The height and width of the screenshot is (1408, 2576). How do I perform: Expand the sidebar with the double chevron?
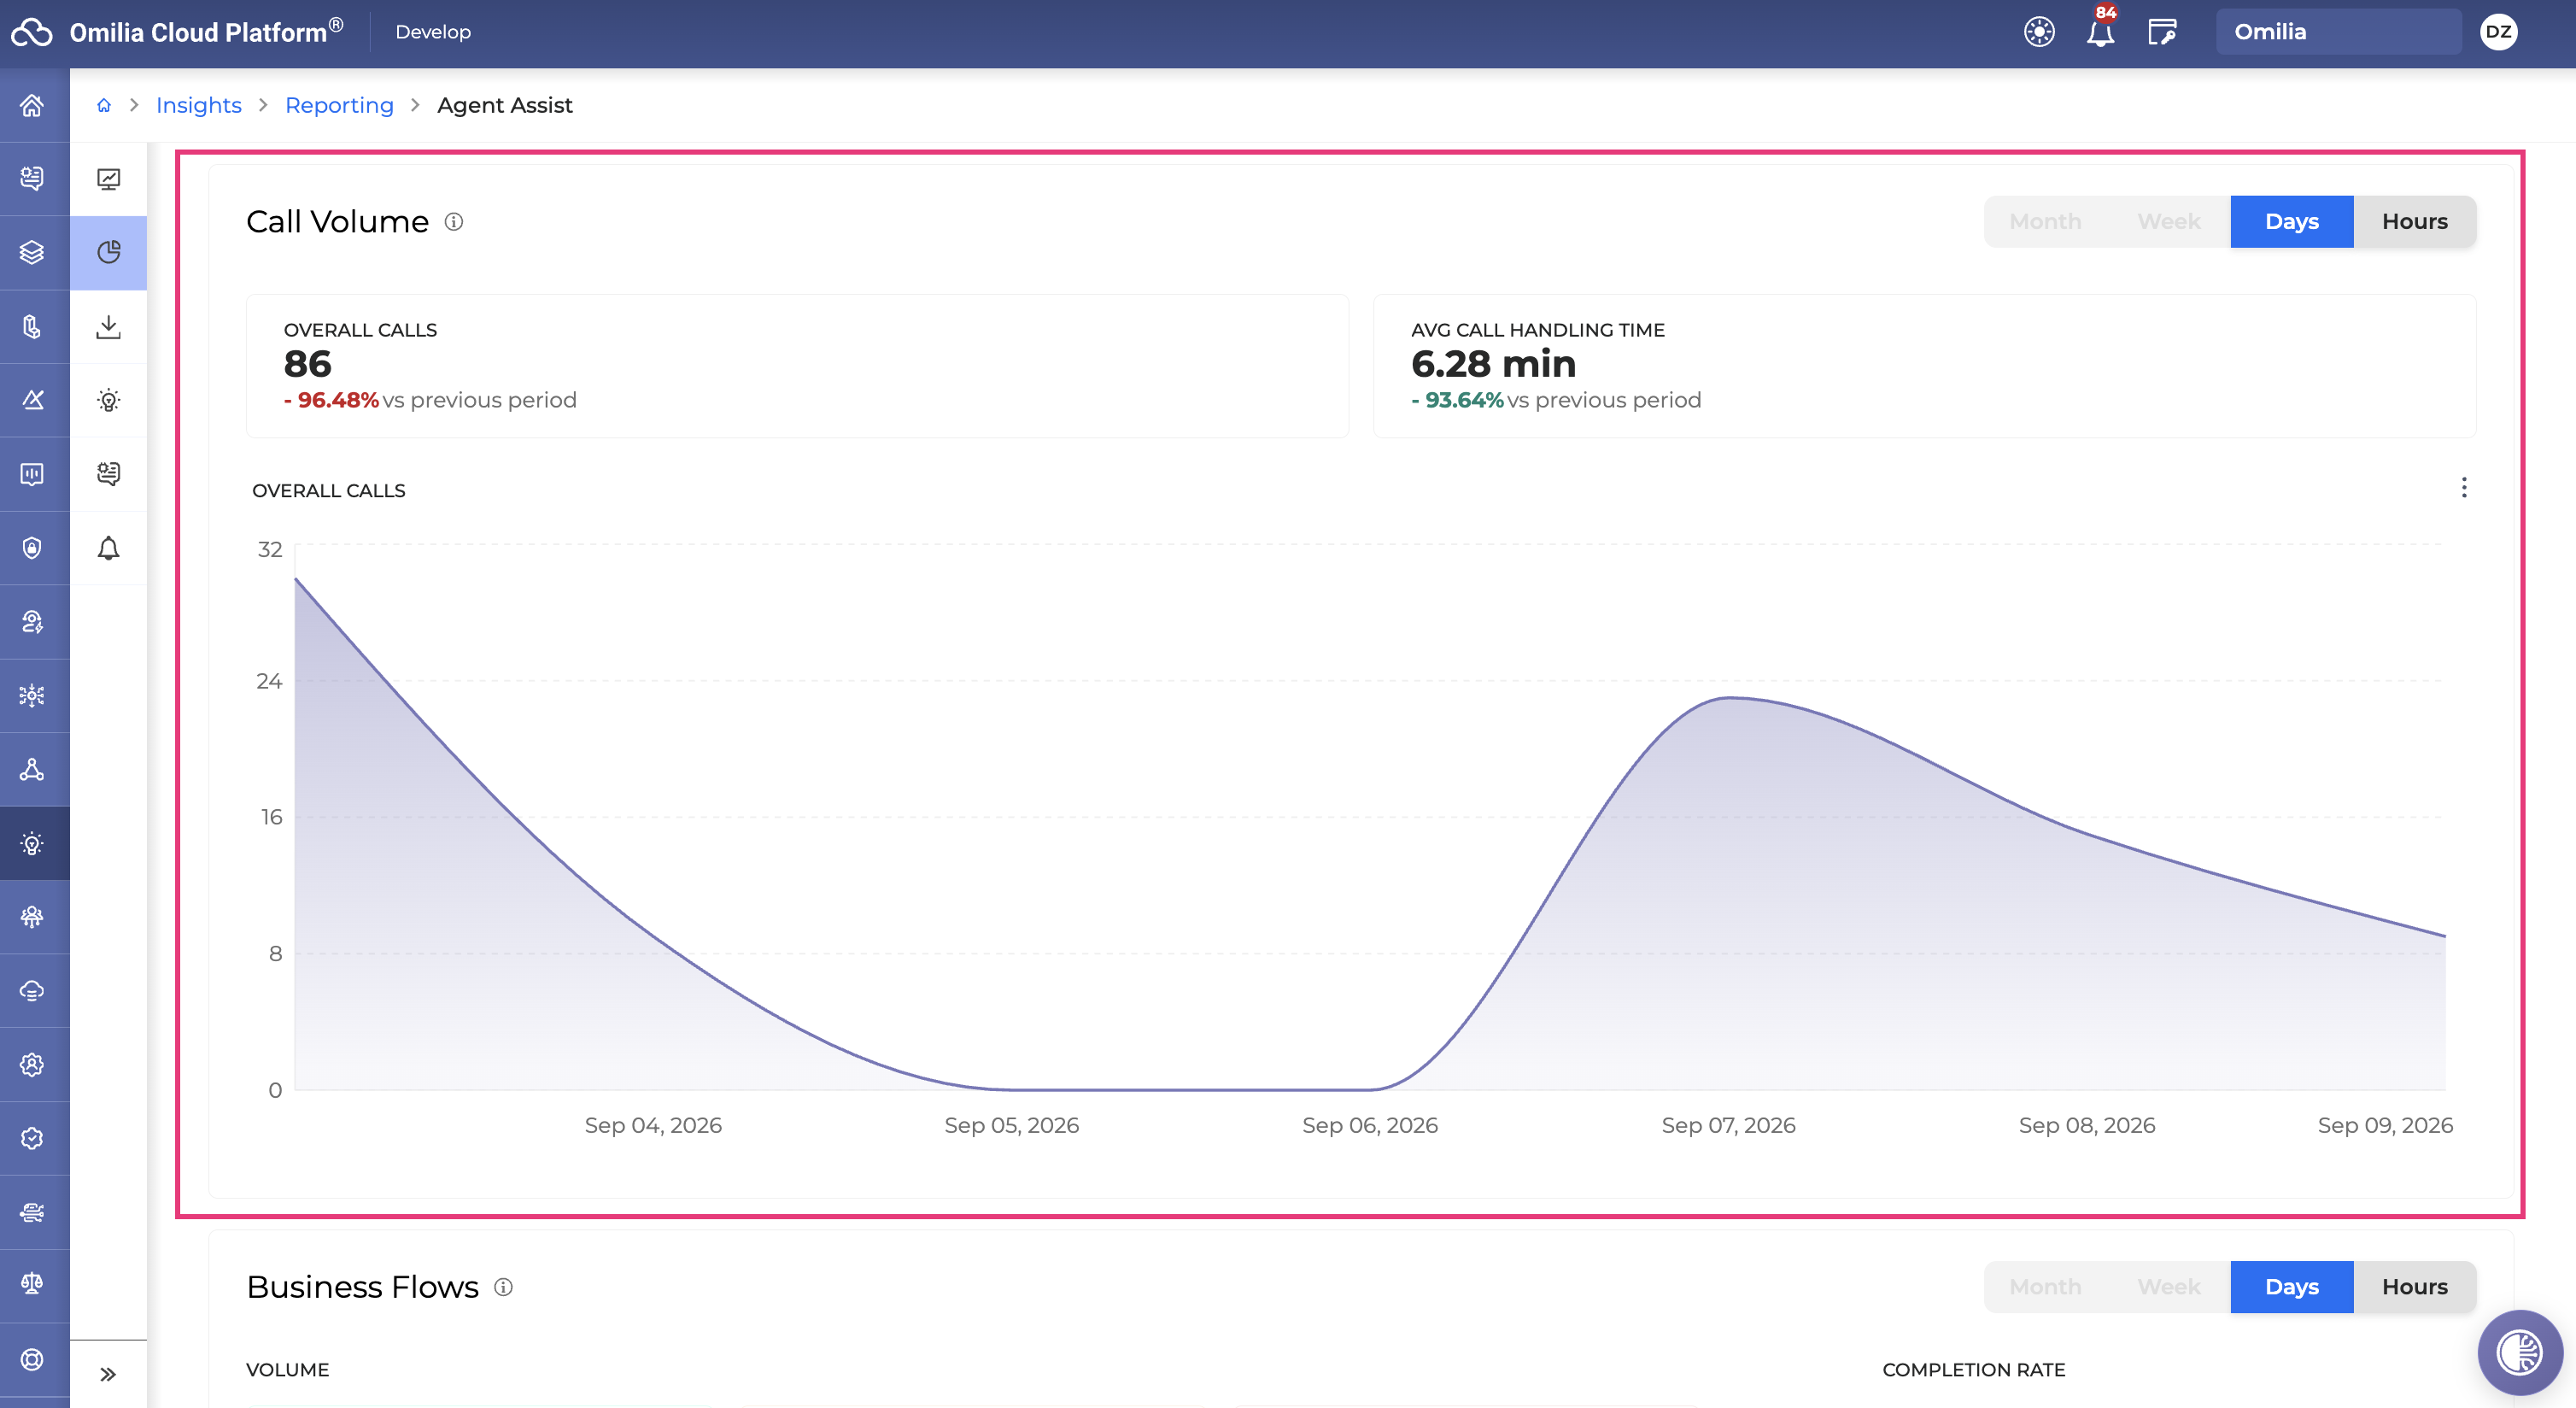coord(108,1374)
